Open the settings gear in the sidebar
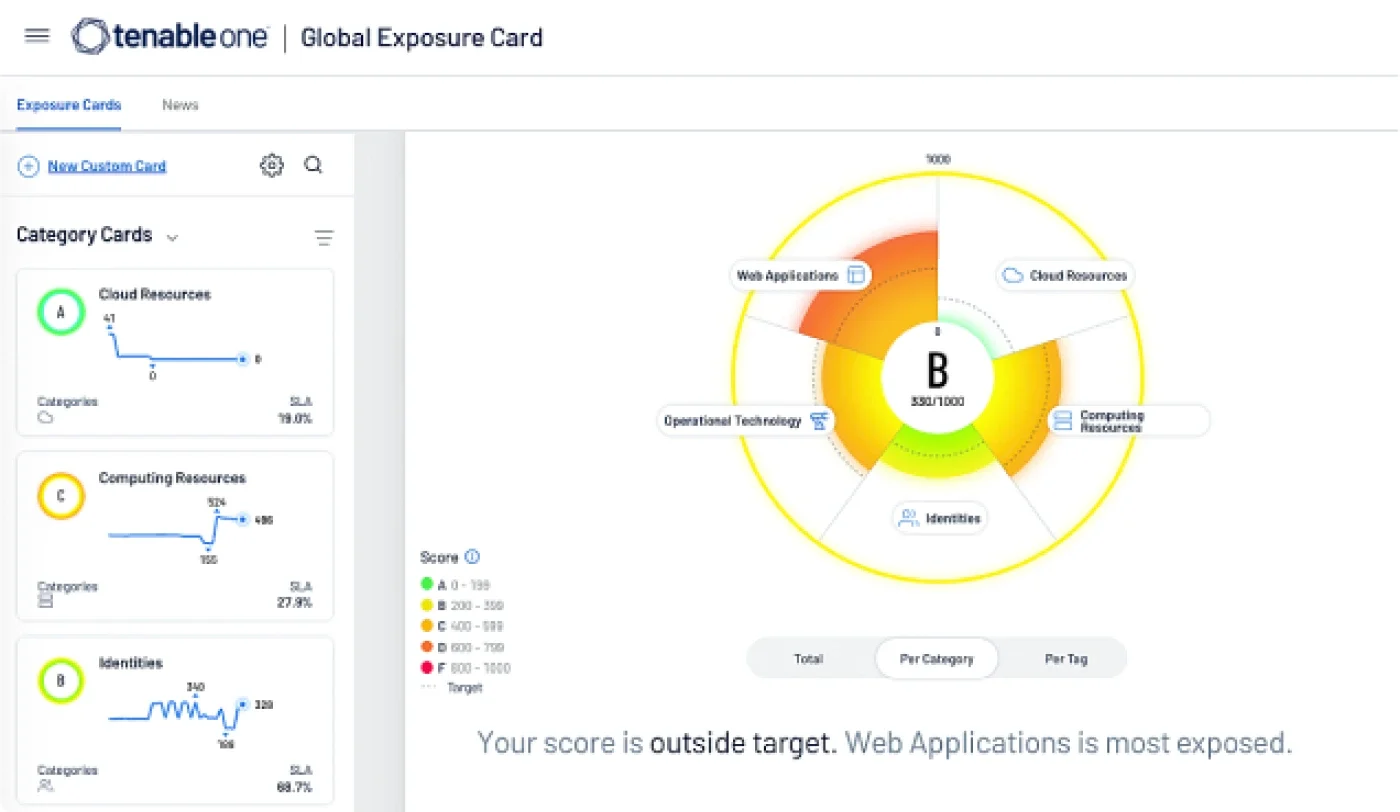 (271, 165)
